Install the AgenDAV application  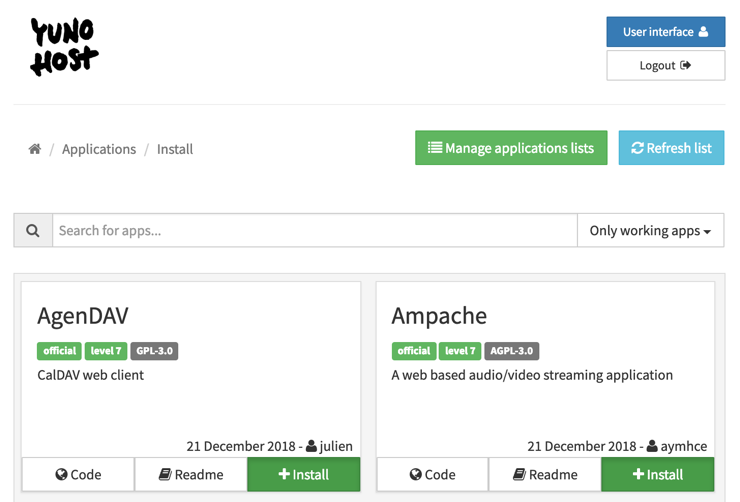click(x=304, y=474)
